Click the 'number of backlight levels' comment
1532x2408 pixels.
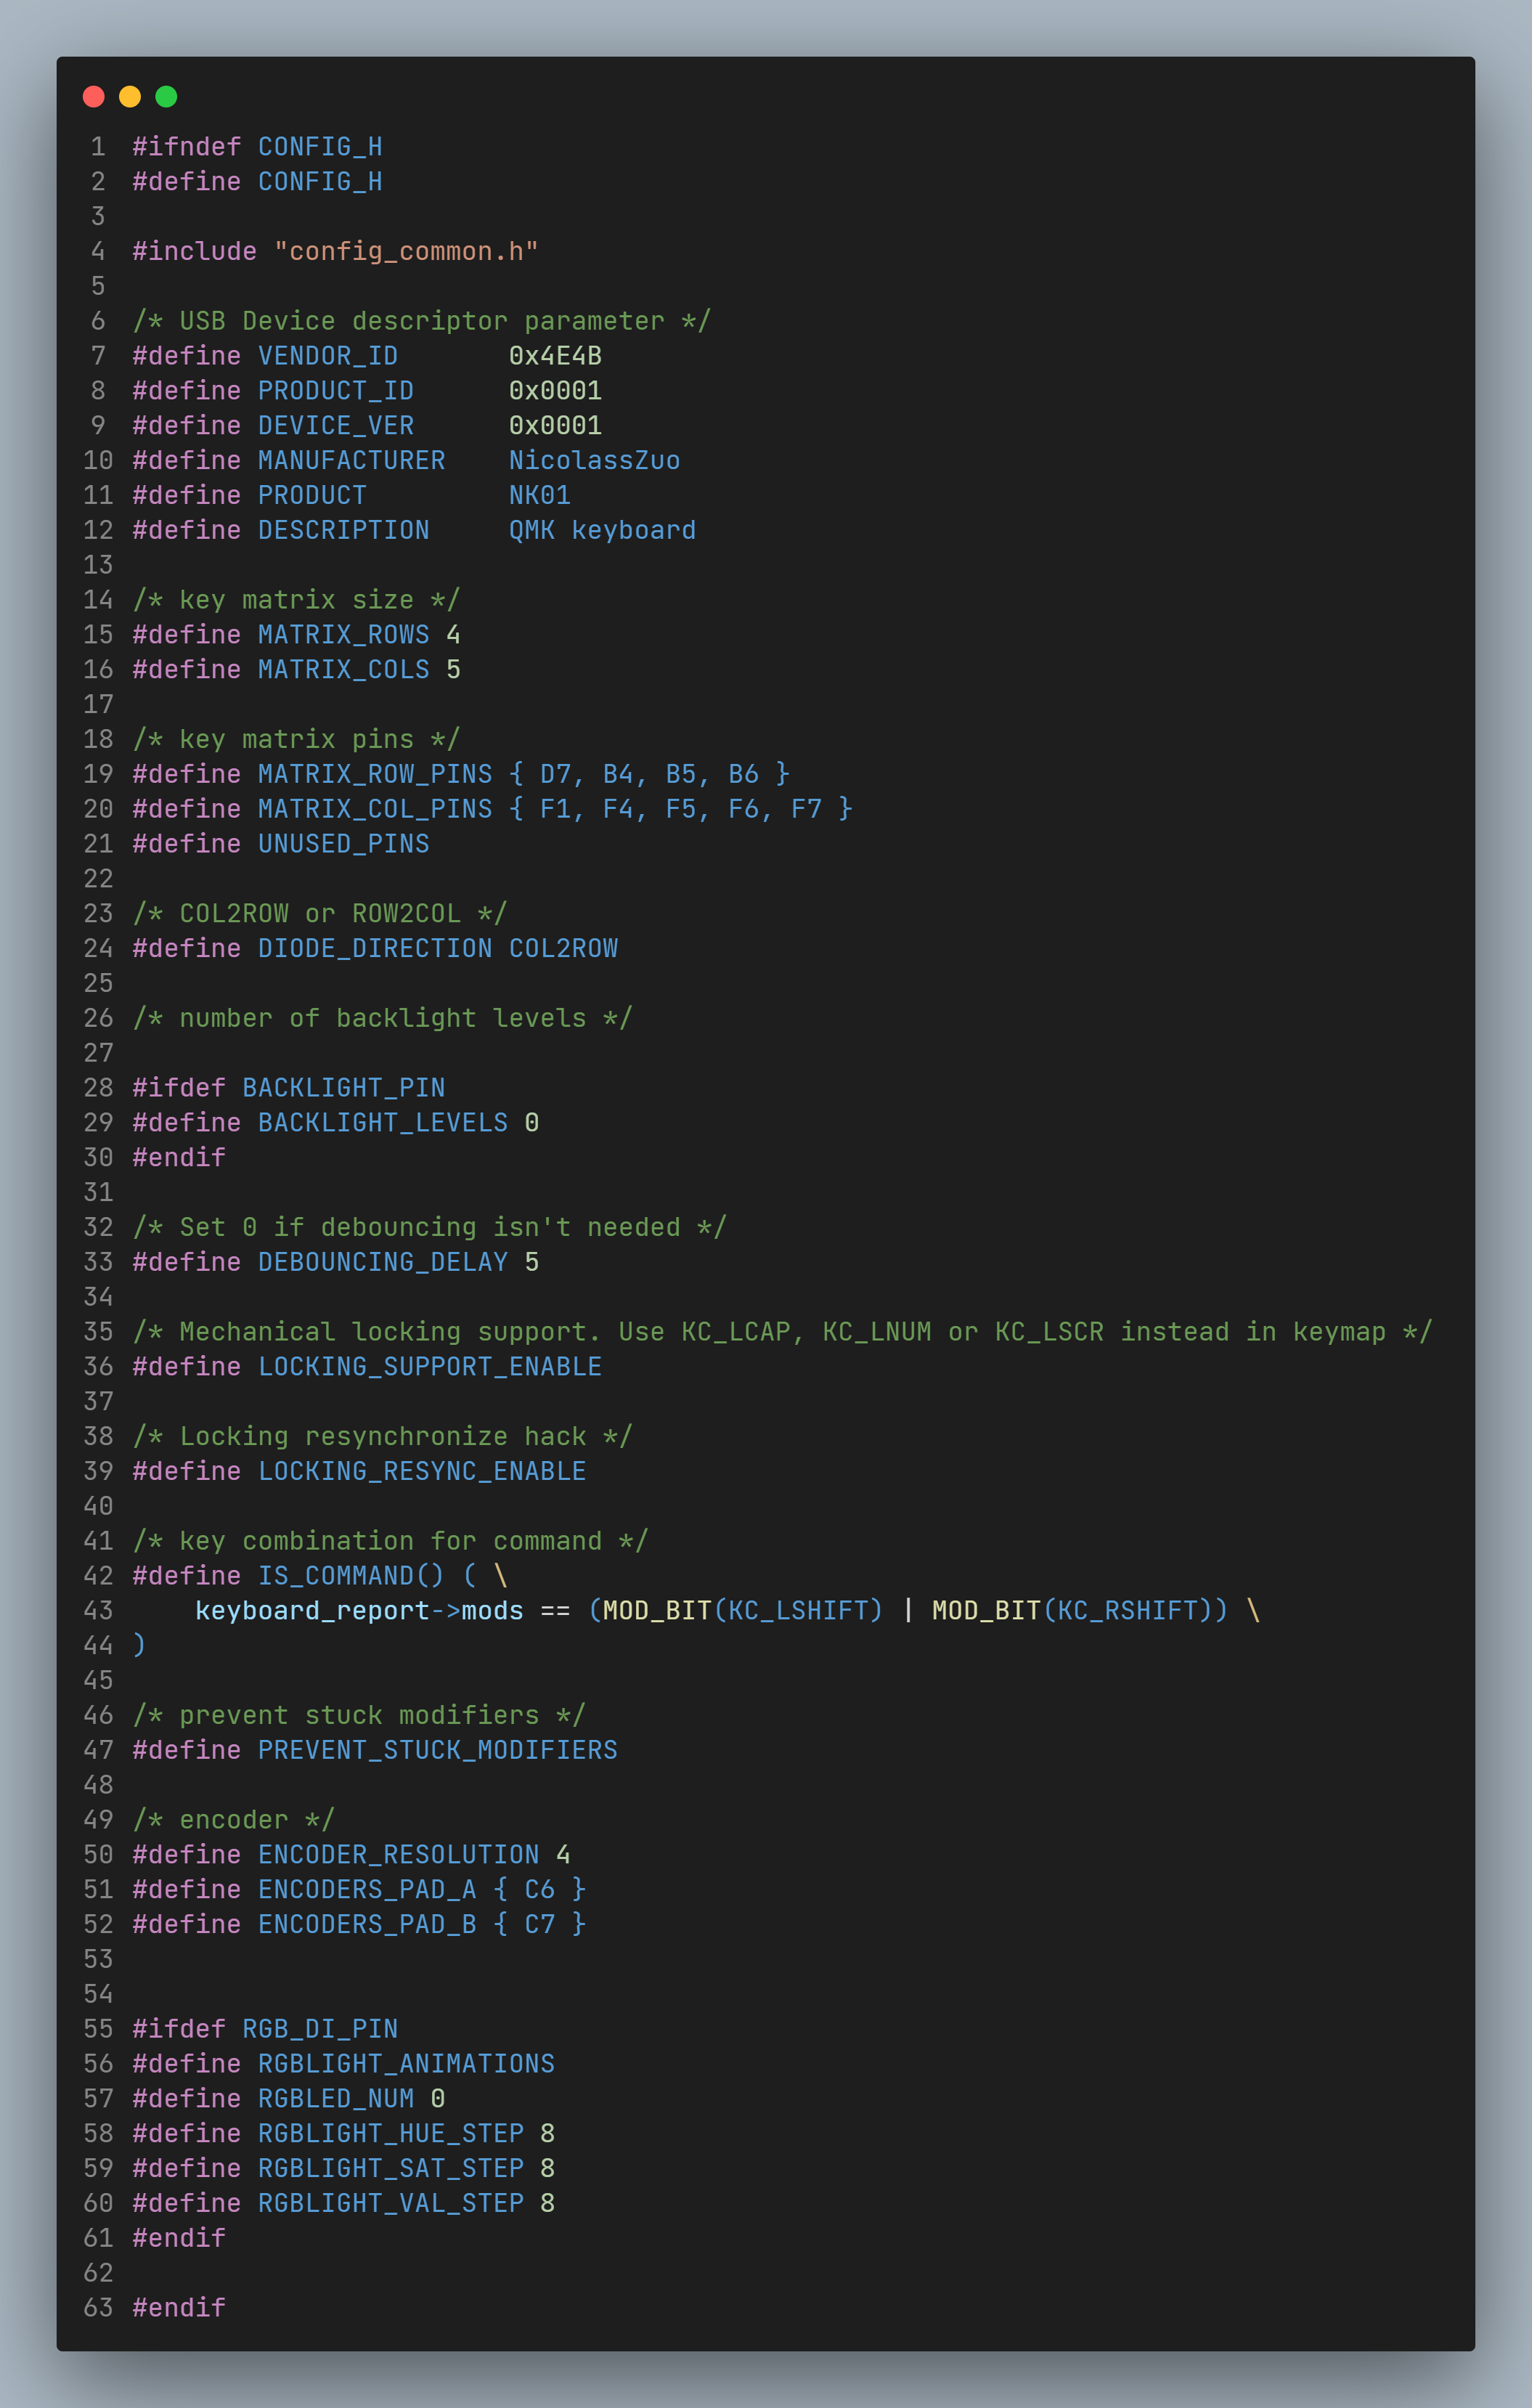pos(383,1018)
